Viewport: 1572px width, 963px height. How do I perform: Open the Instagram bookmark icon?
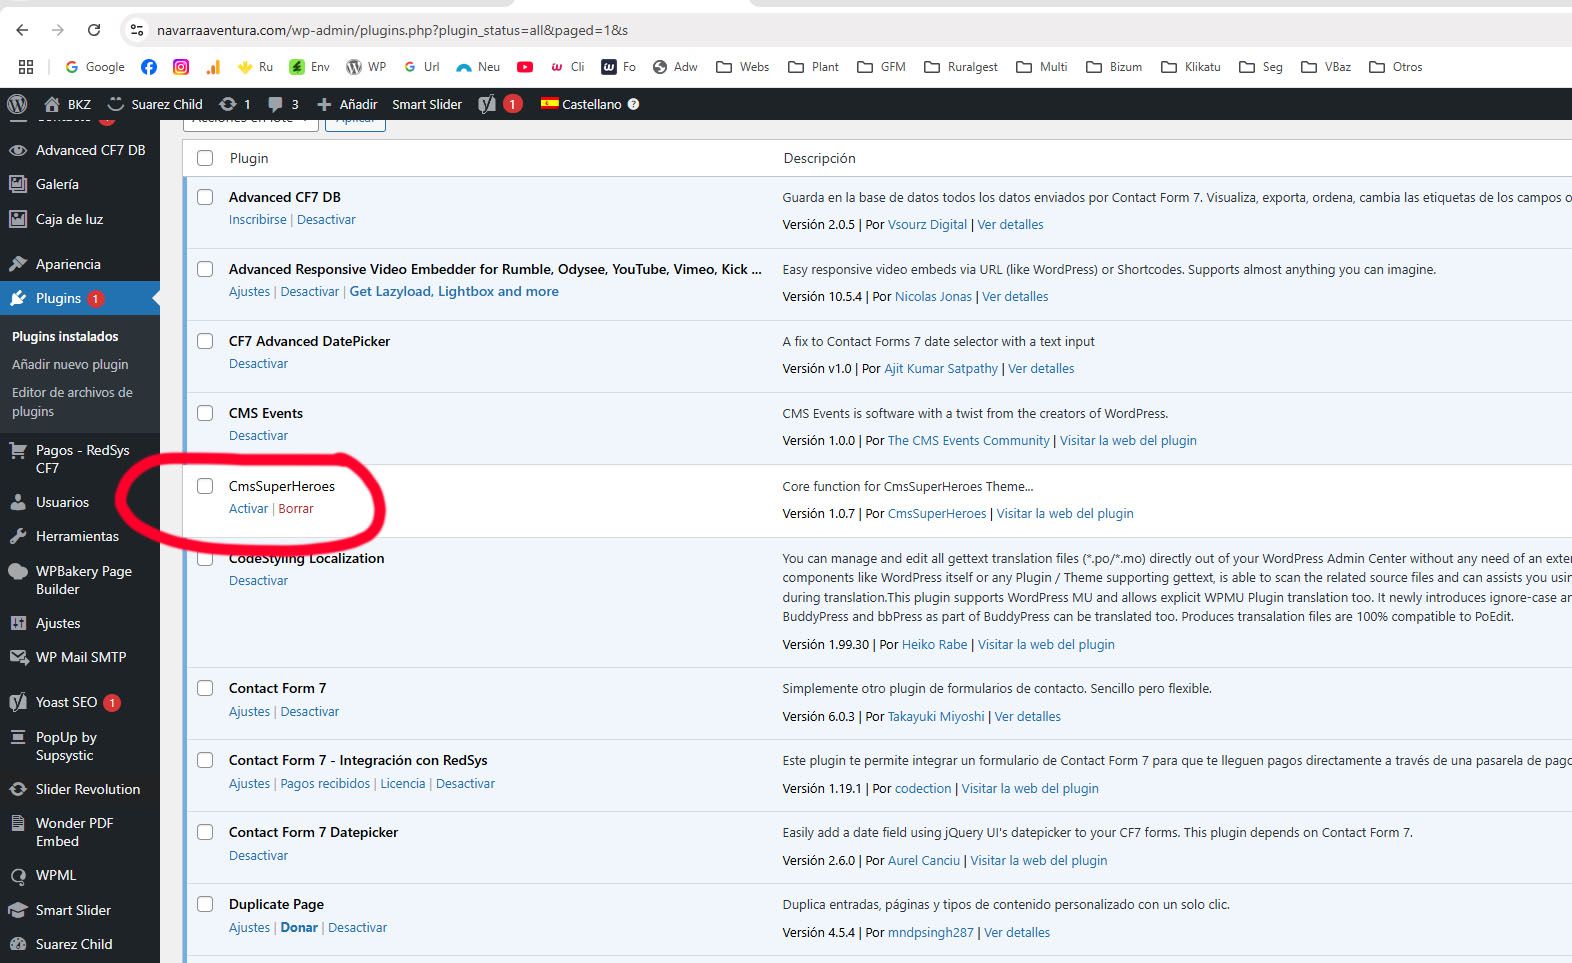pos(181,67)
